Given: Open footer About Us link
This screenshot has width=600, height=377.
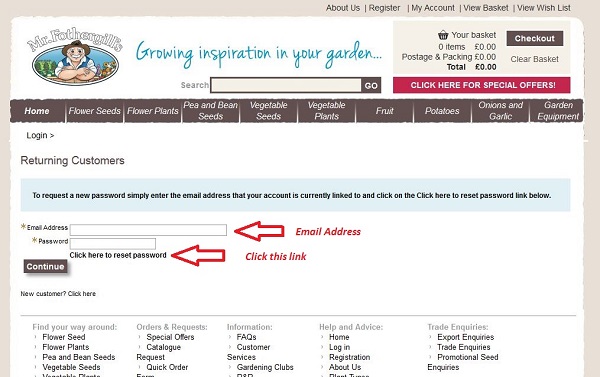Looking at the screenshot, I should pos(345,367).
